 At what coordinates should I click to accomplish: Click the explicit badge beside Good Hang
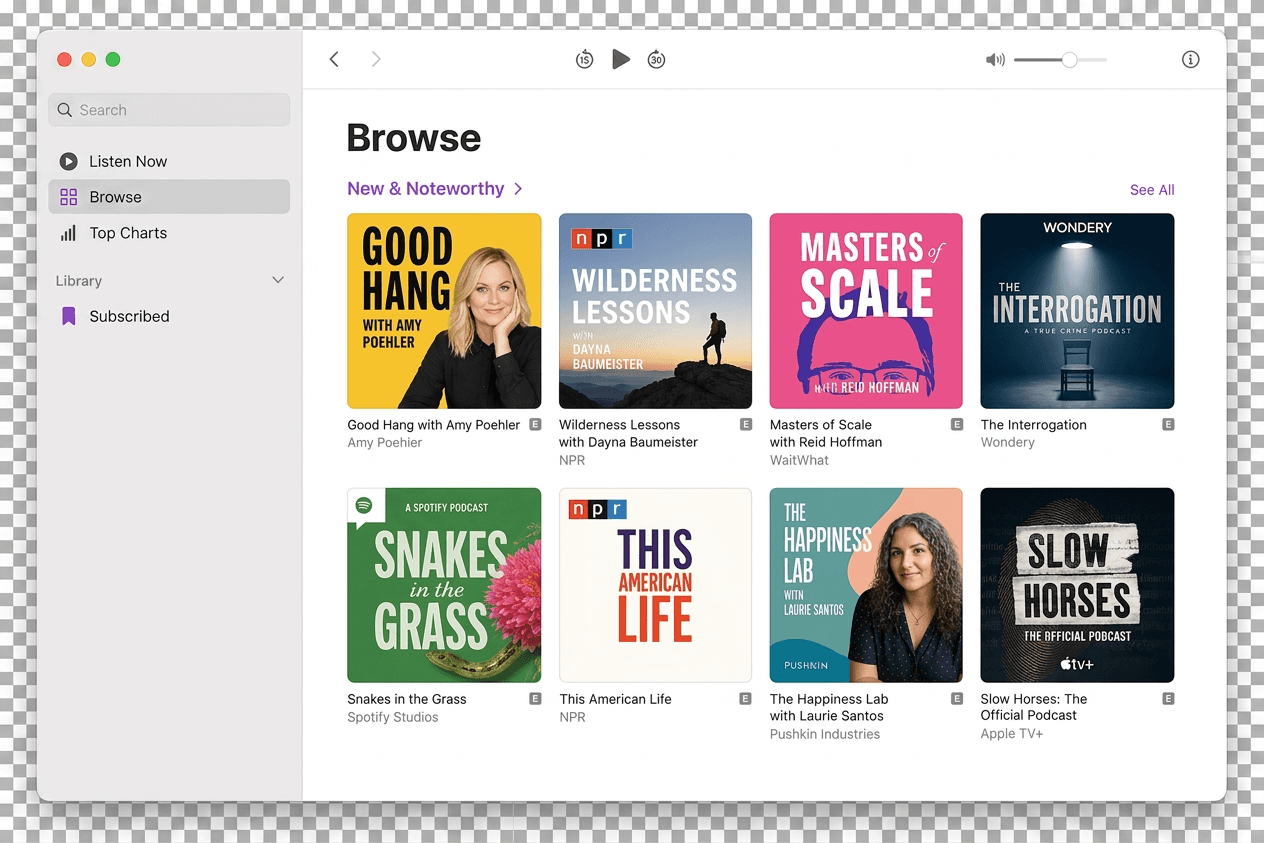click(x=535, y=424)
